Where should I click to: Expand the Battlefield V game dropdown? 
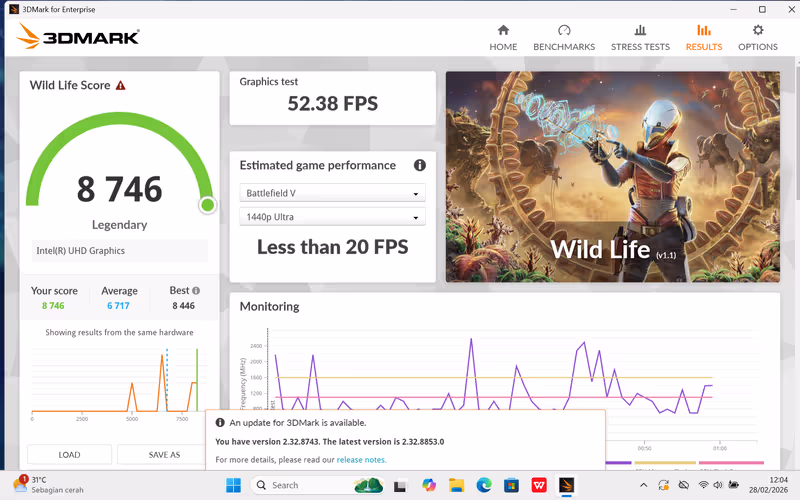point(332,193)
